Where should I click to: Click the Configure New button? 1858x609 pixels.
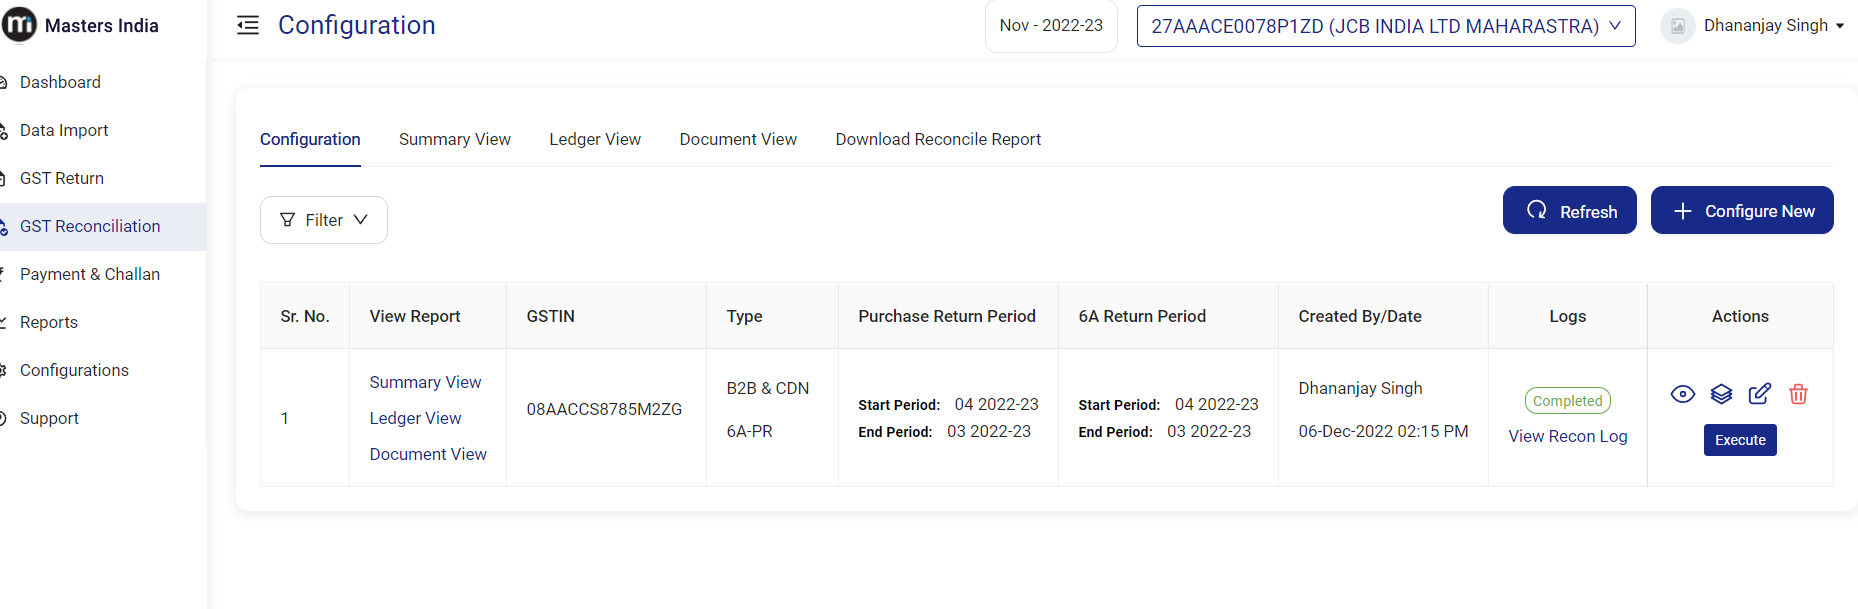click(1741, 211)
